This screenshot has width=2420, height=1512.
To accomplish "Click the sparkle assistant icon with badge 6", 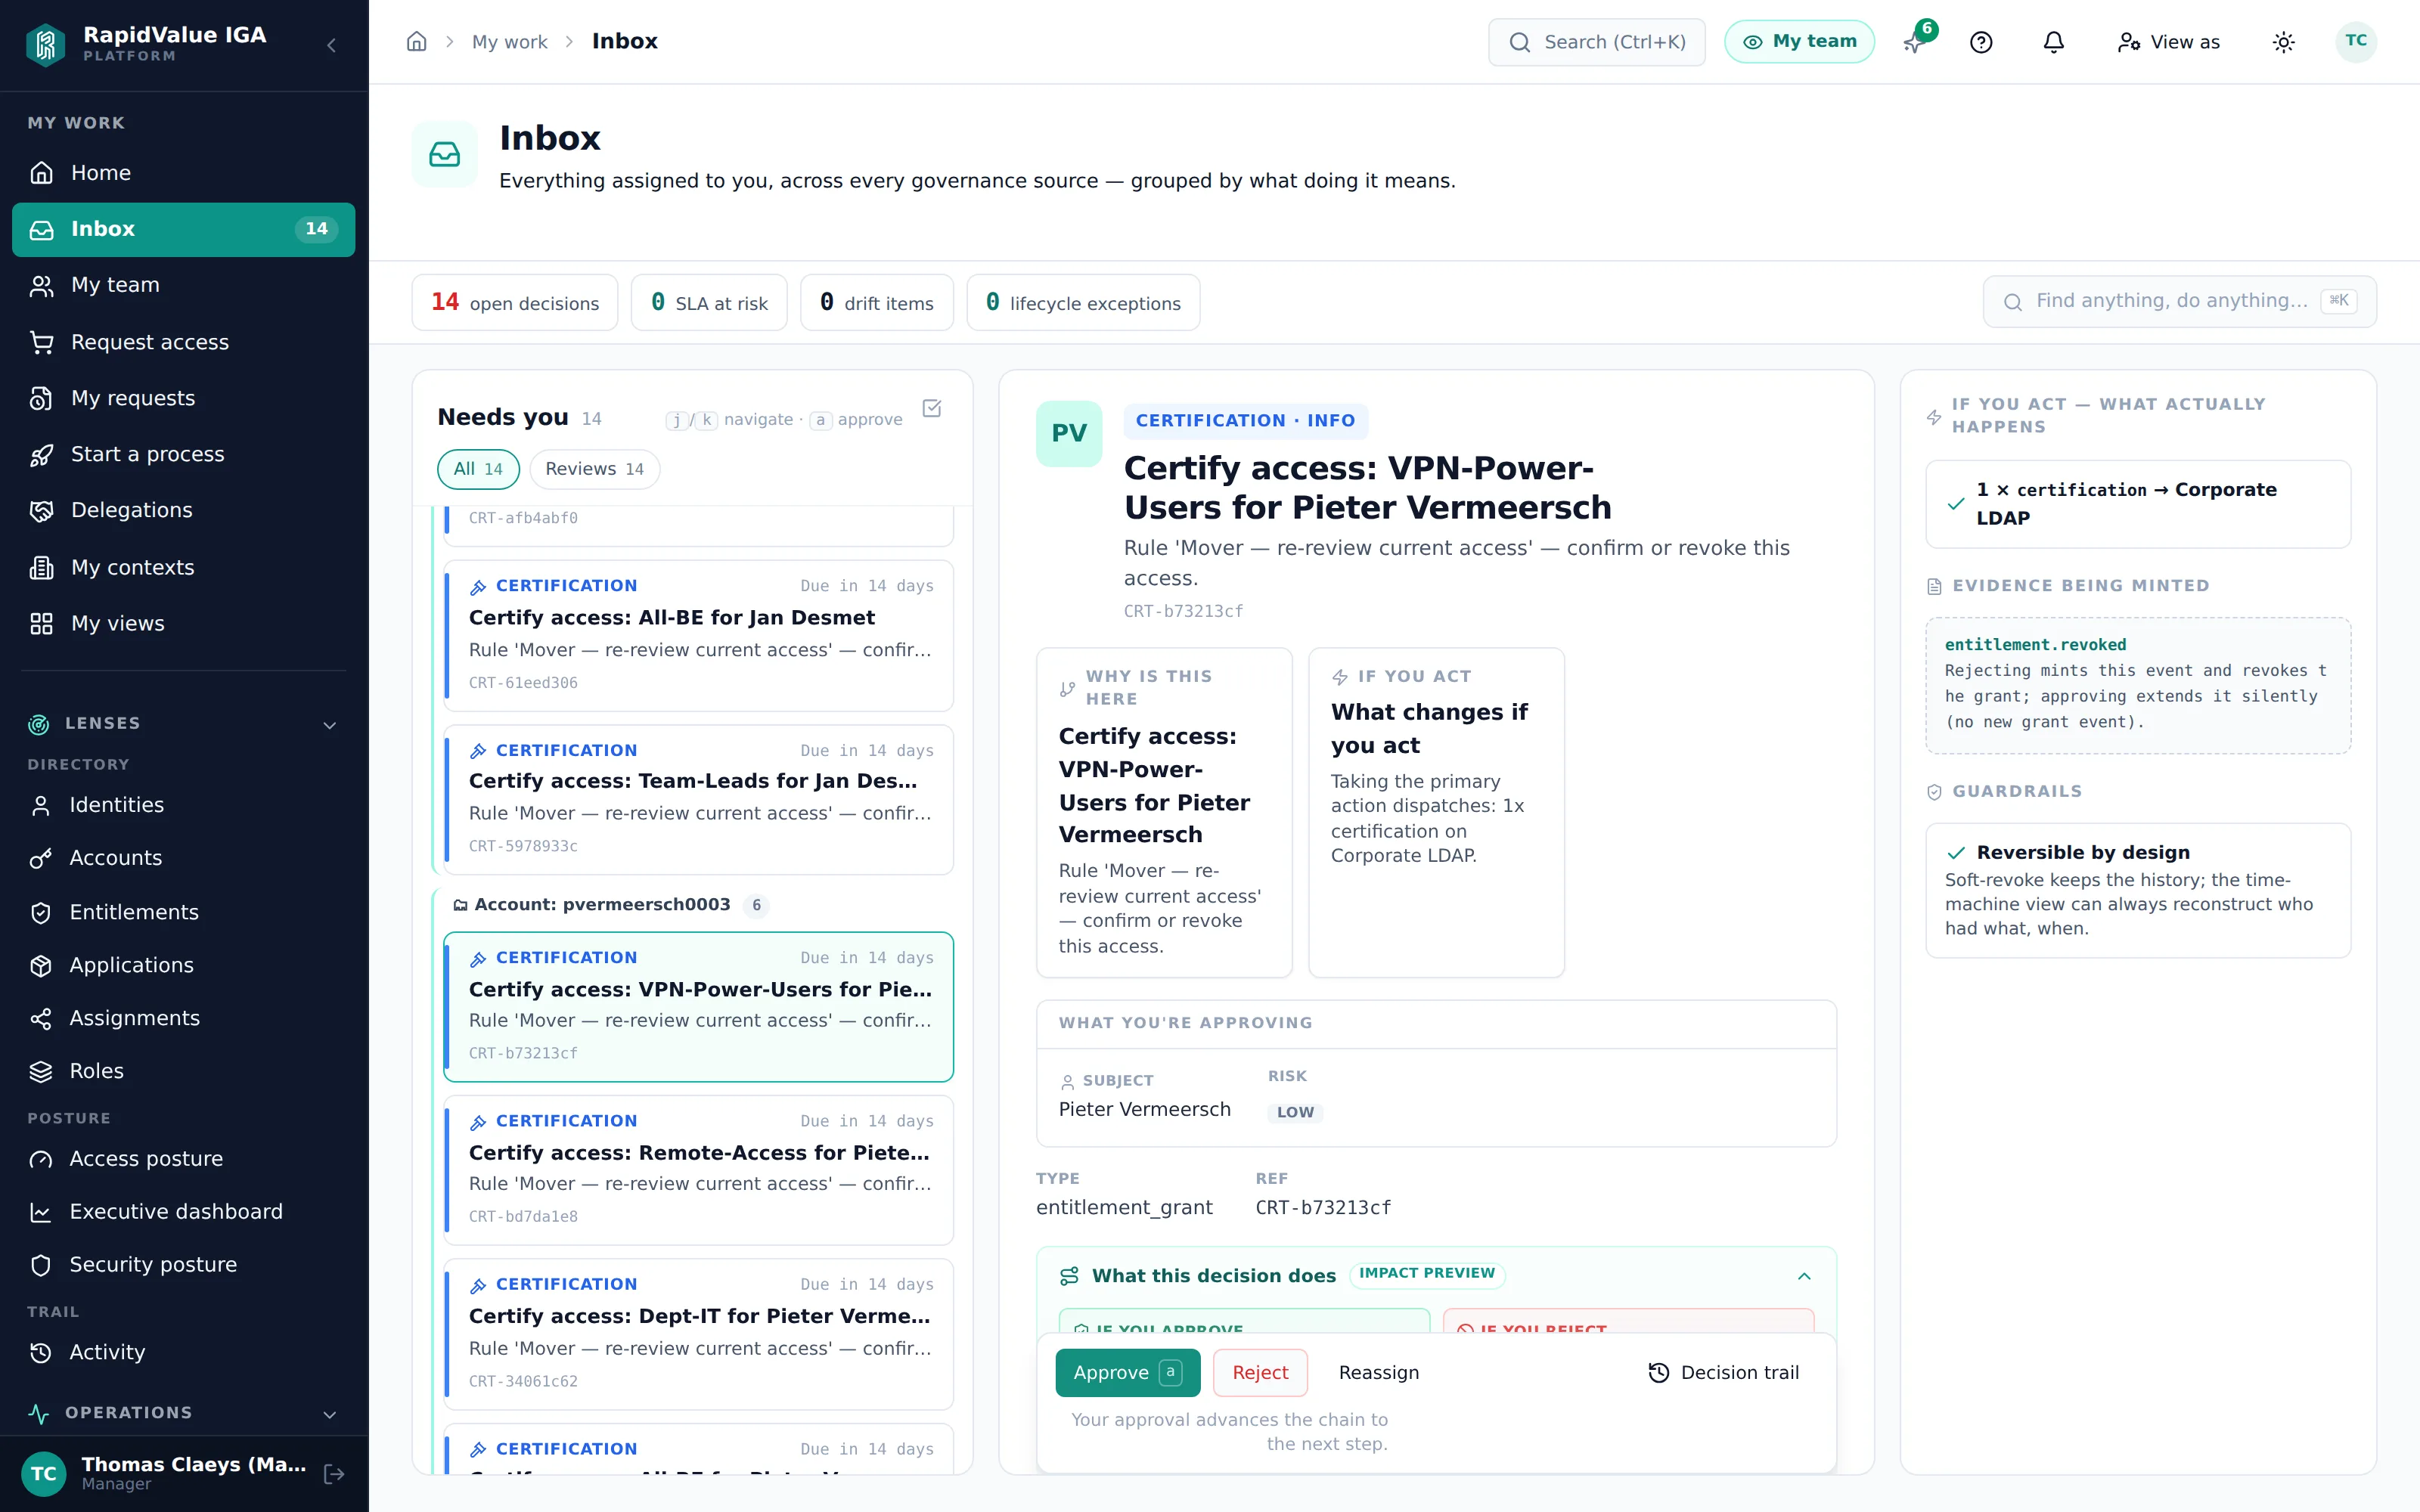I will point(1915,40).
